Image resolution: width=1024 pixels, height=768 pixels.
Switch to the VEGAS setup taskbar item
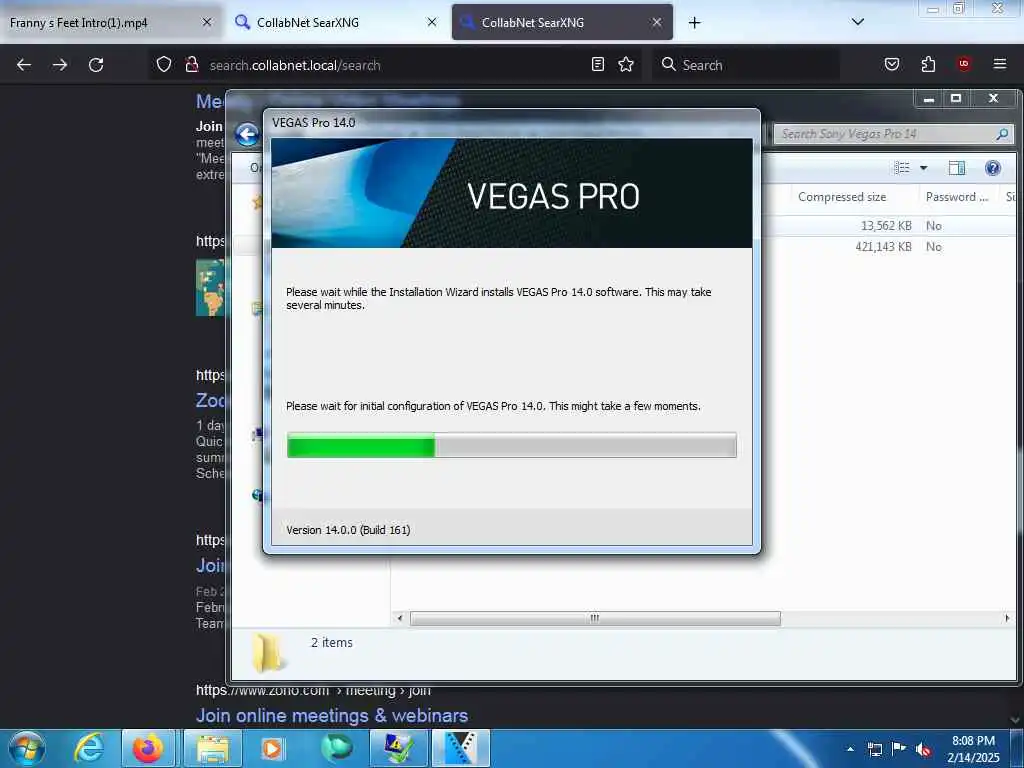[460, 748]
